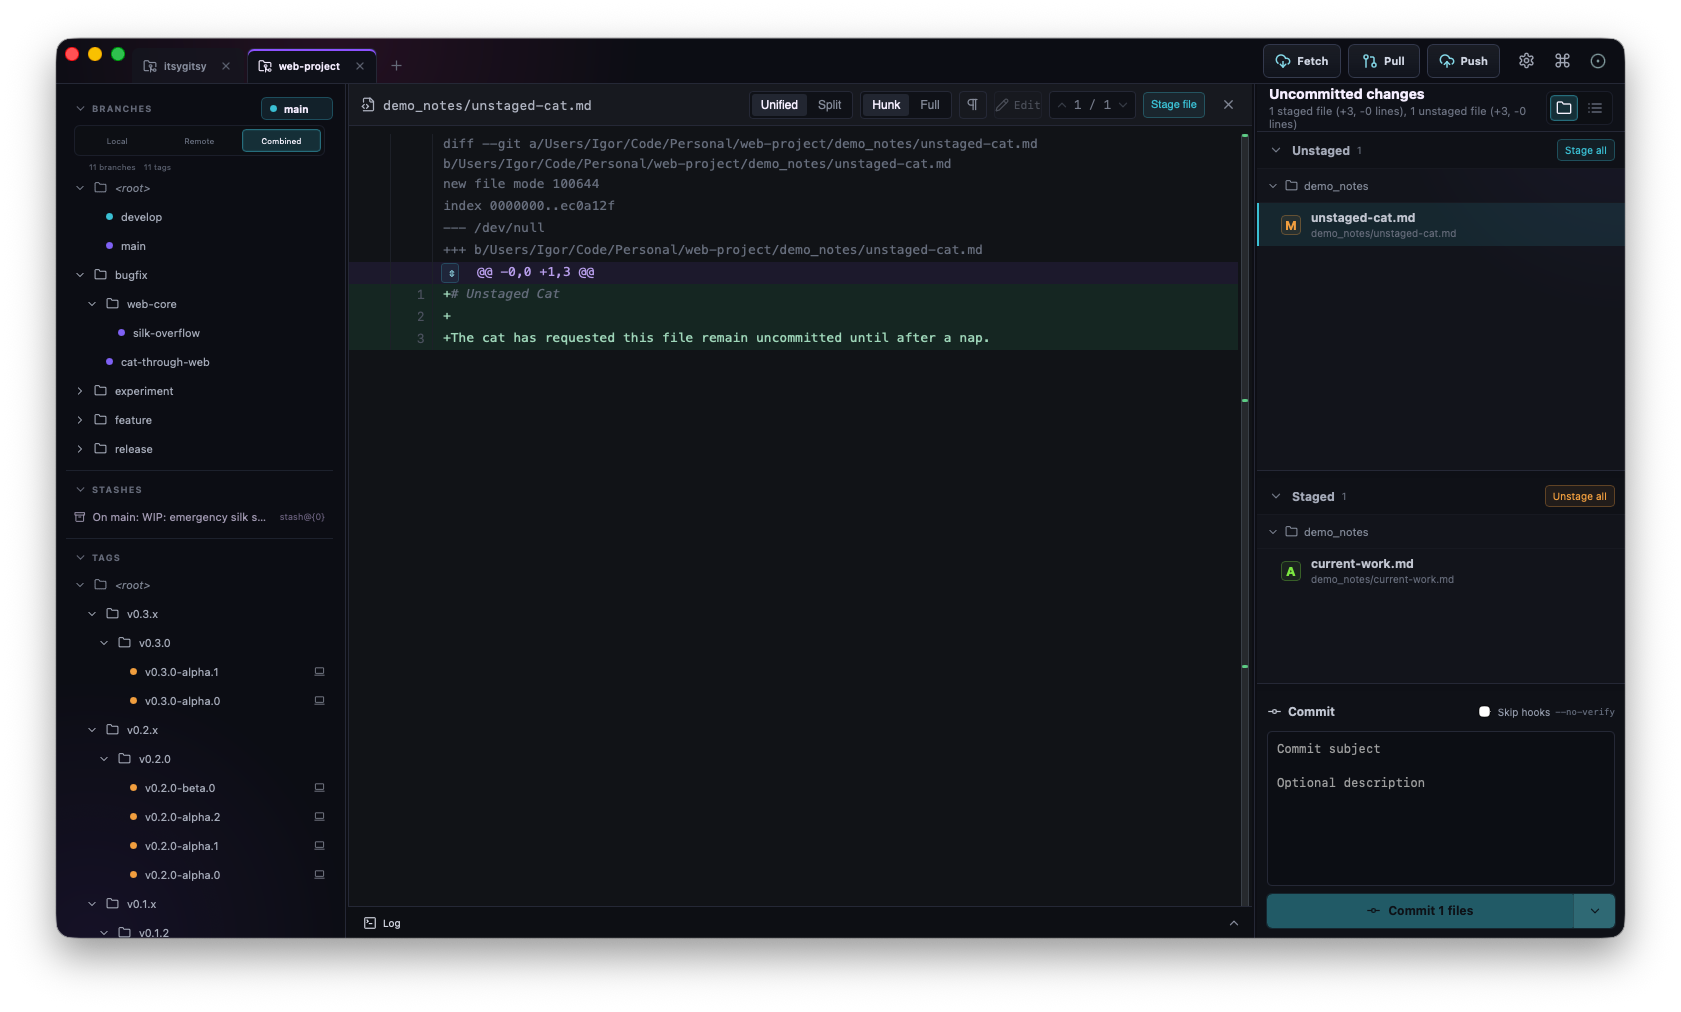This screenshot has height=1012, width=1681.
Task: Switch changes list to folder tree view
Action: [x=1564, y=108]
